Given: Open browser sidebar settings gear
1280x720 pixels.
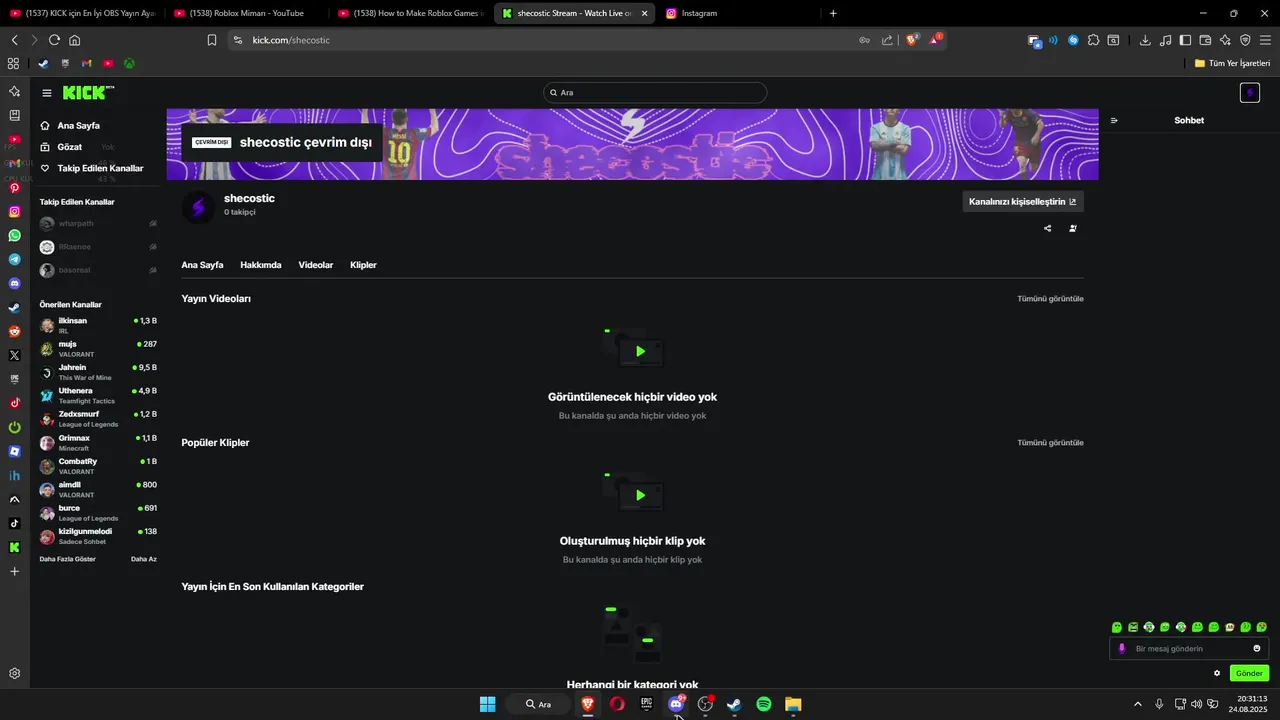Looking at the screenshot, I should tap(14, 674).
